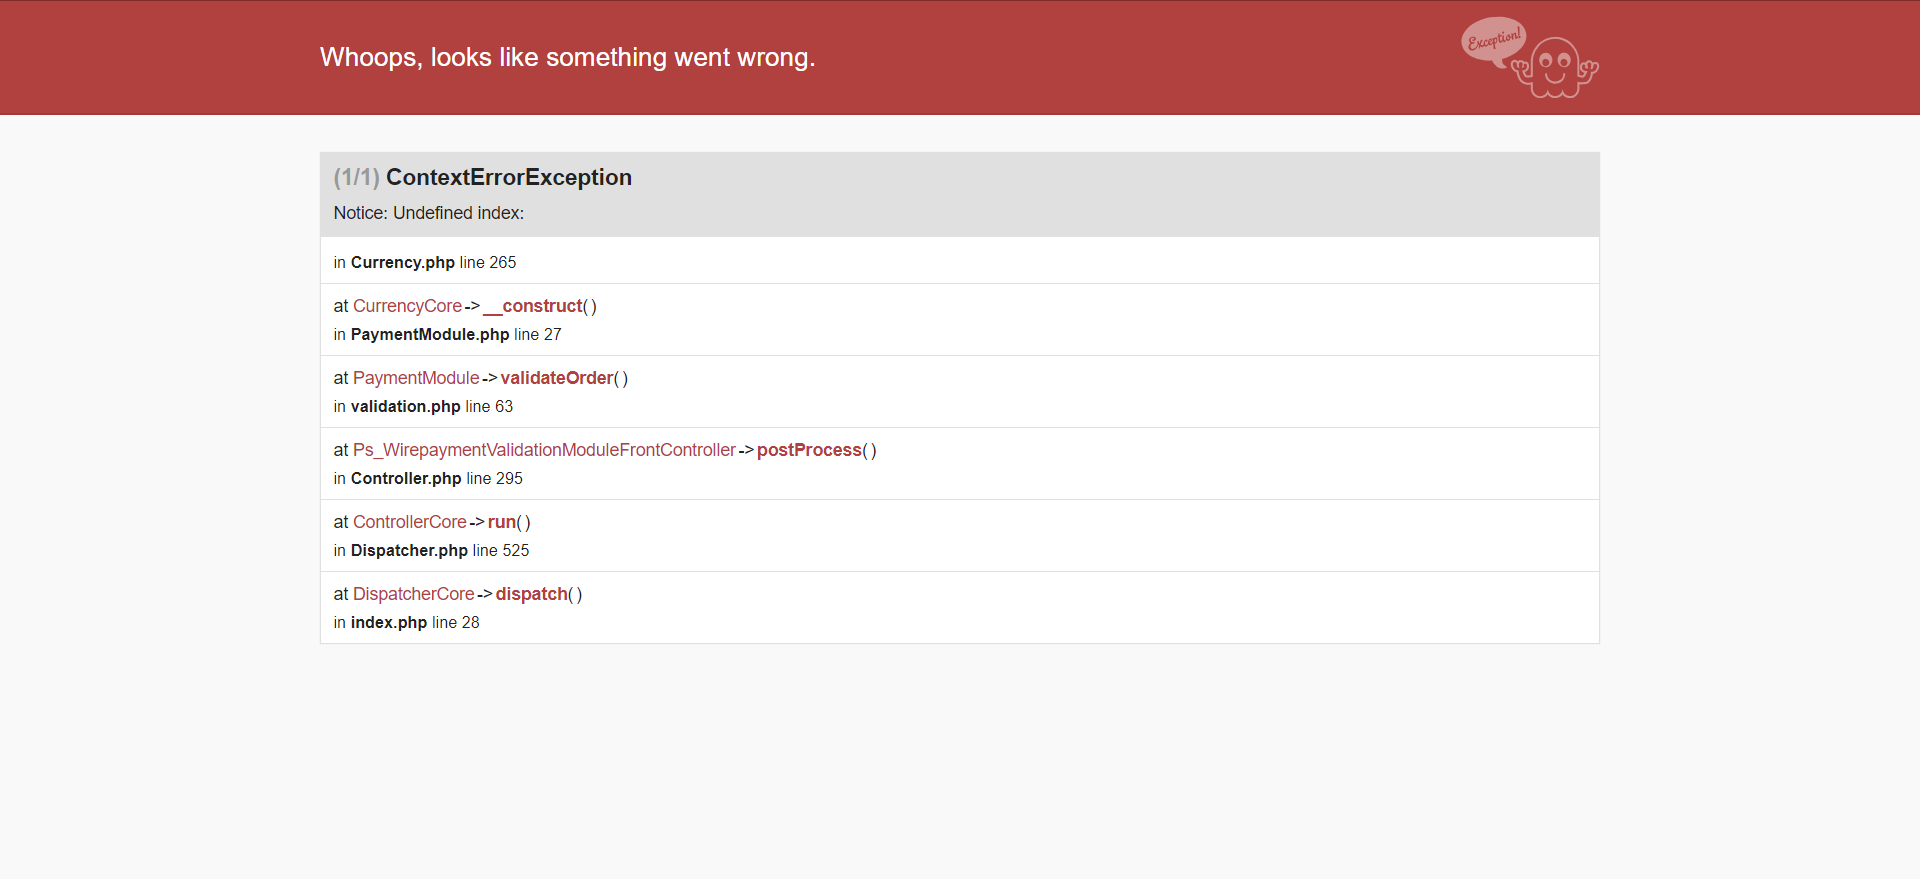
Task: Click the index.php file name
Action: click(x=388, y=622)
